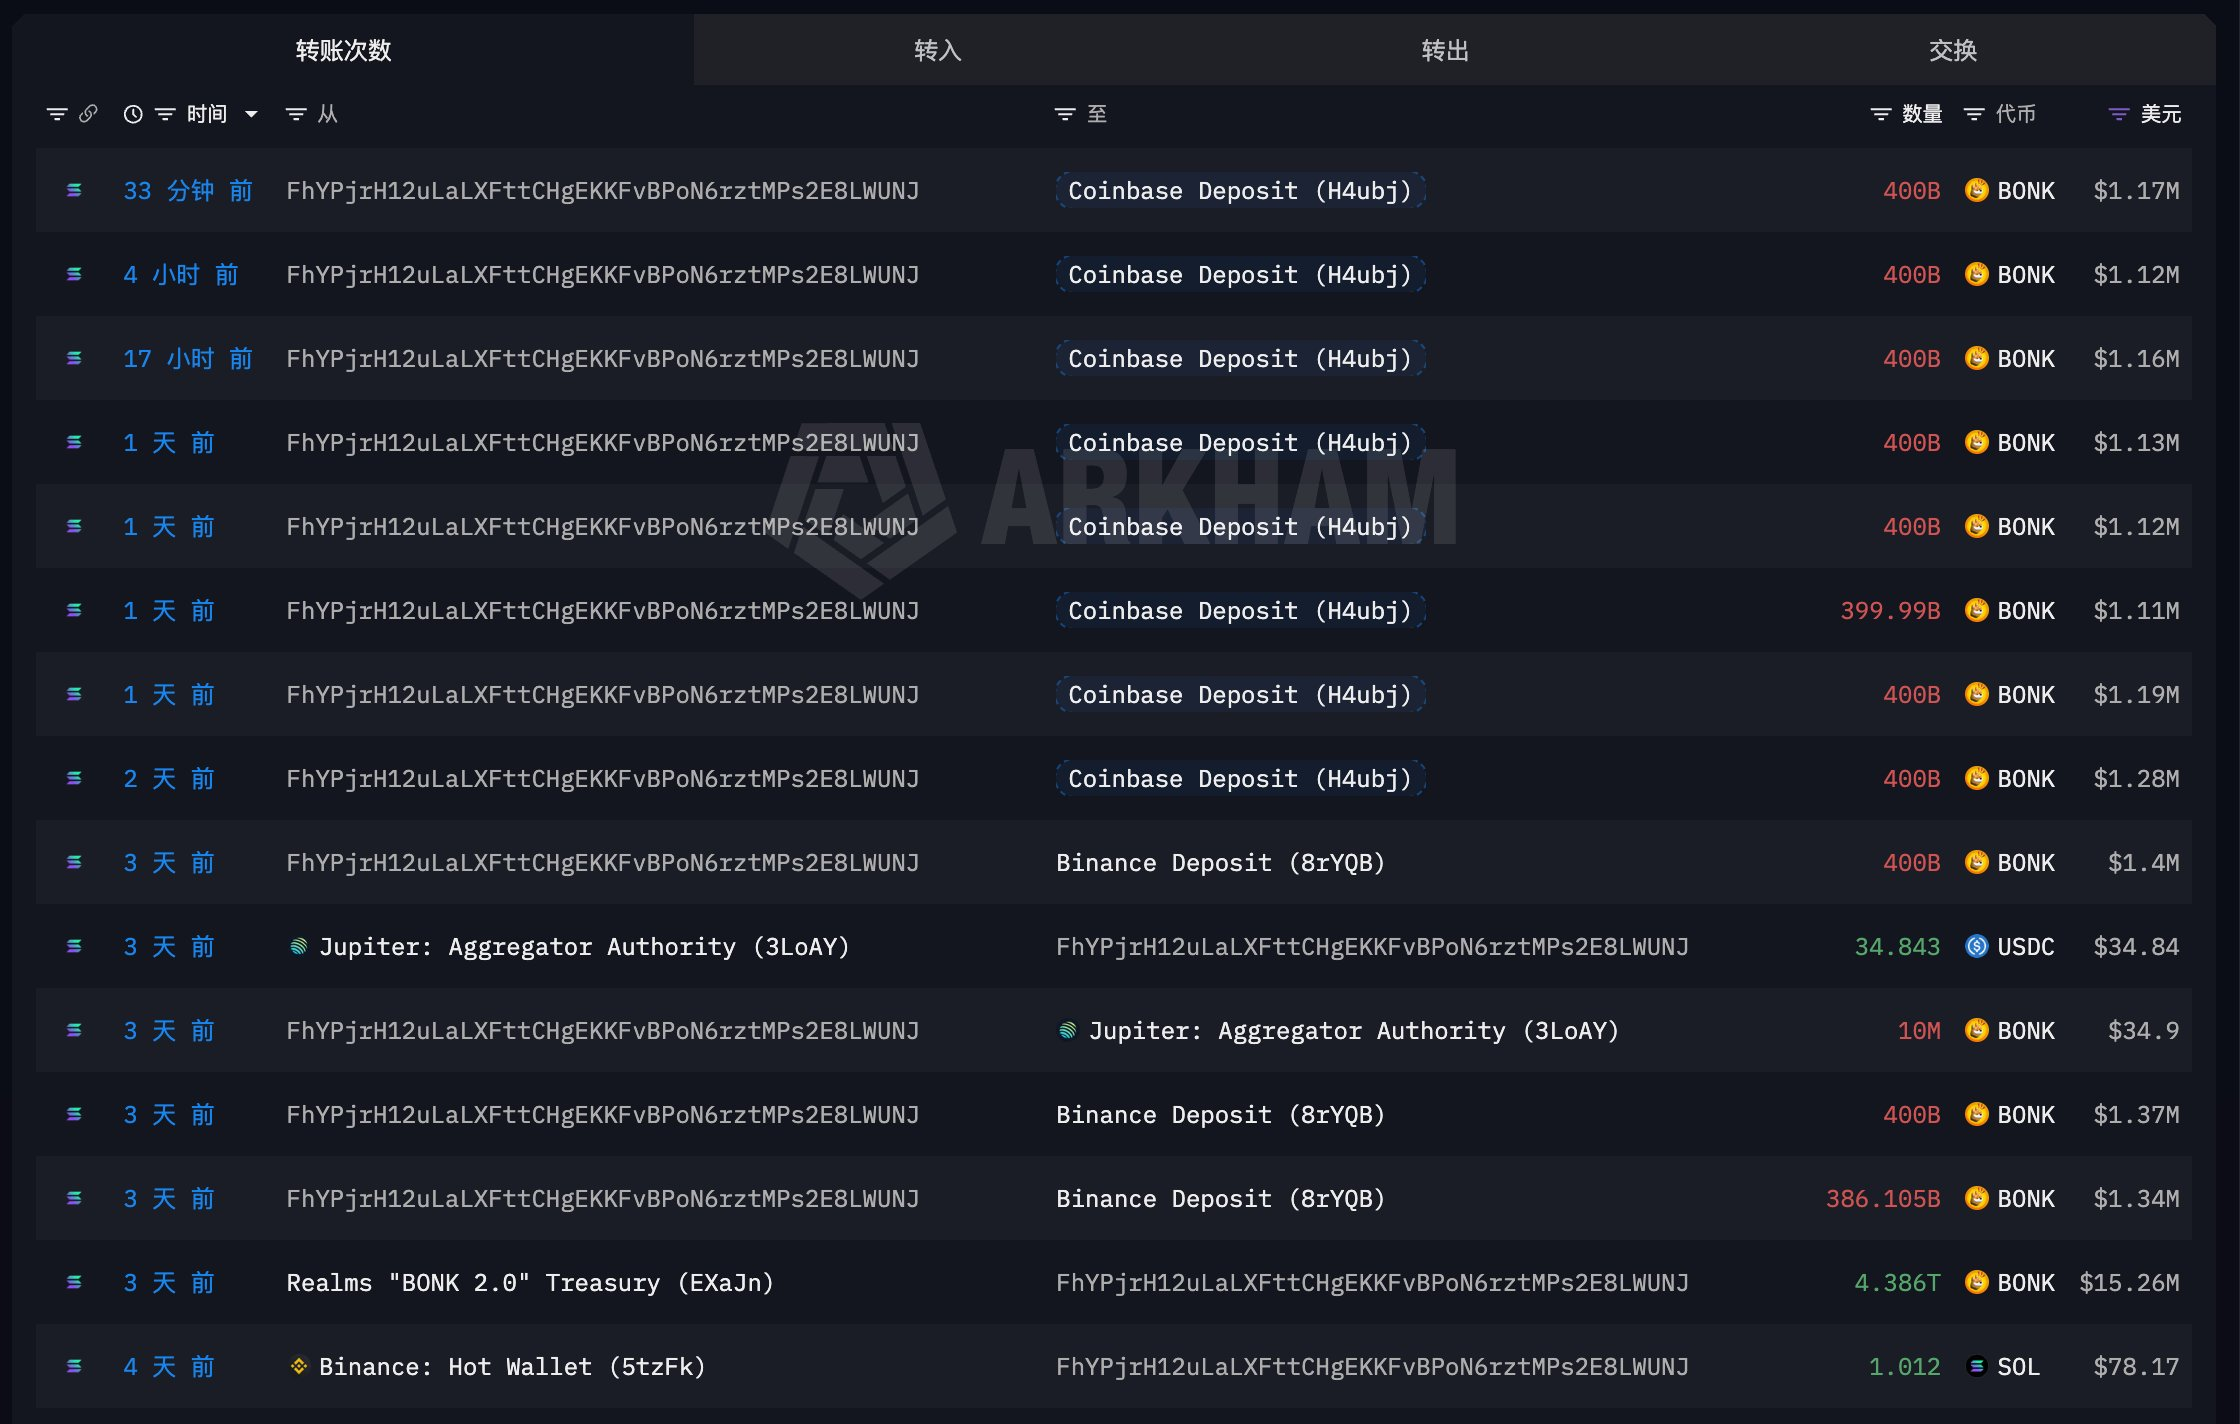Open Coinbase Deposit (H4ubj) in the $1.17M row

pyautogui.click(x=1240, y=190)
